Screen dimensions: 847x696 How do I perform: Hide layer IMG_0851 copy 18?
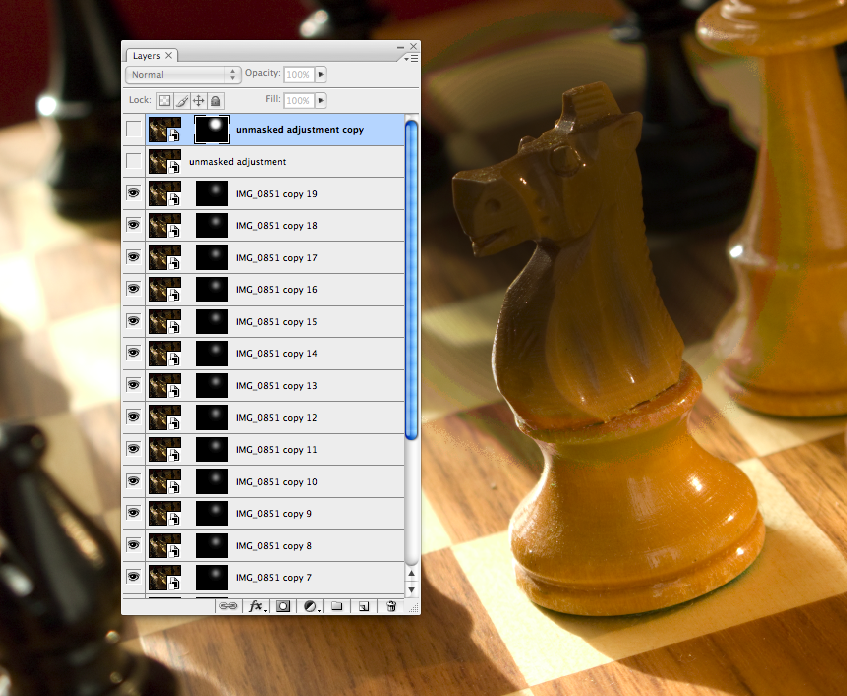pos(133,225)
